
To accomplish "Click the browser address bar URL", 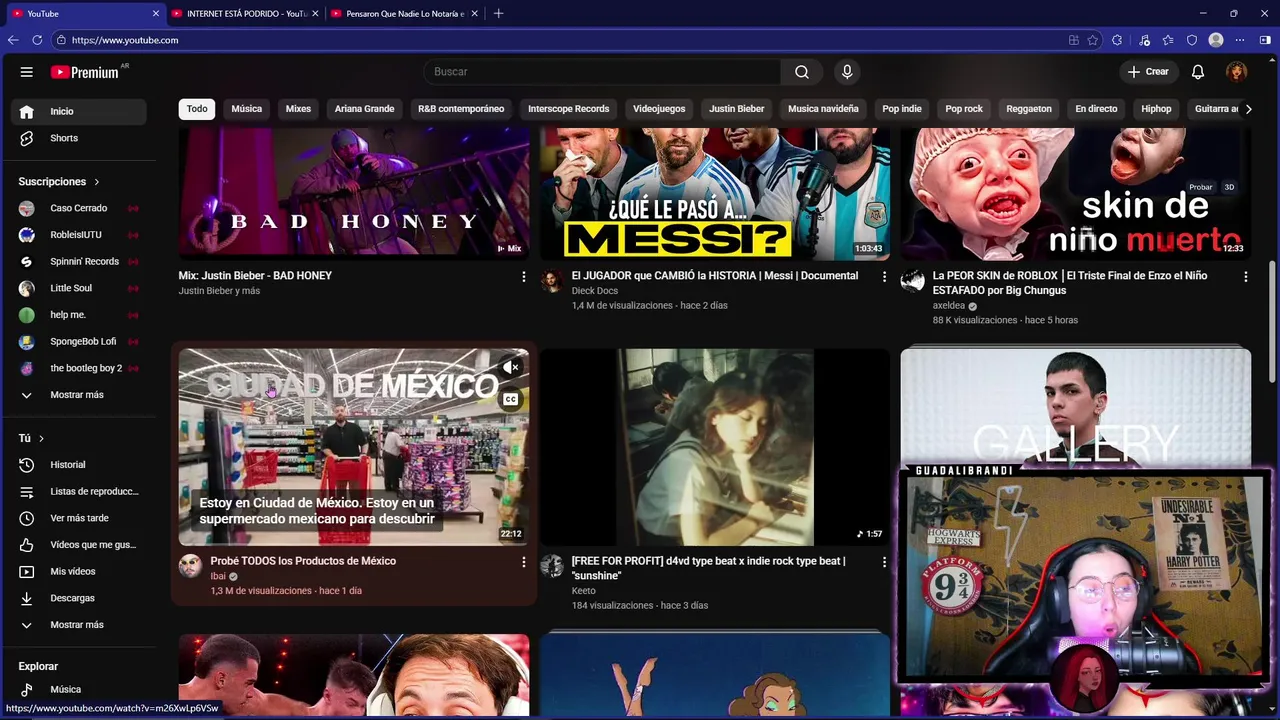I will [x=125, y=40].
